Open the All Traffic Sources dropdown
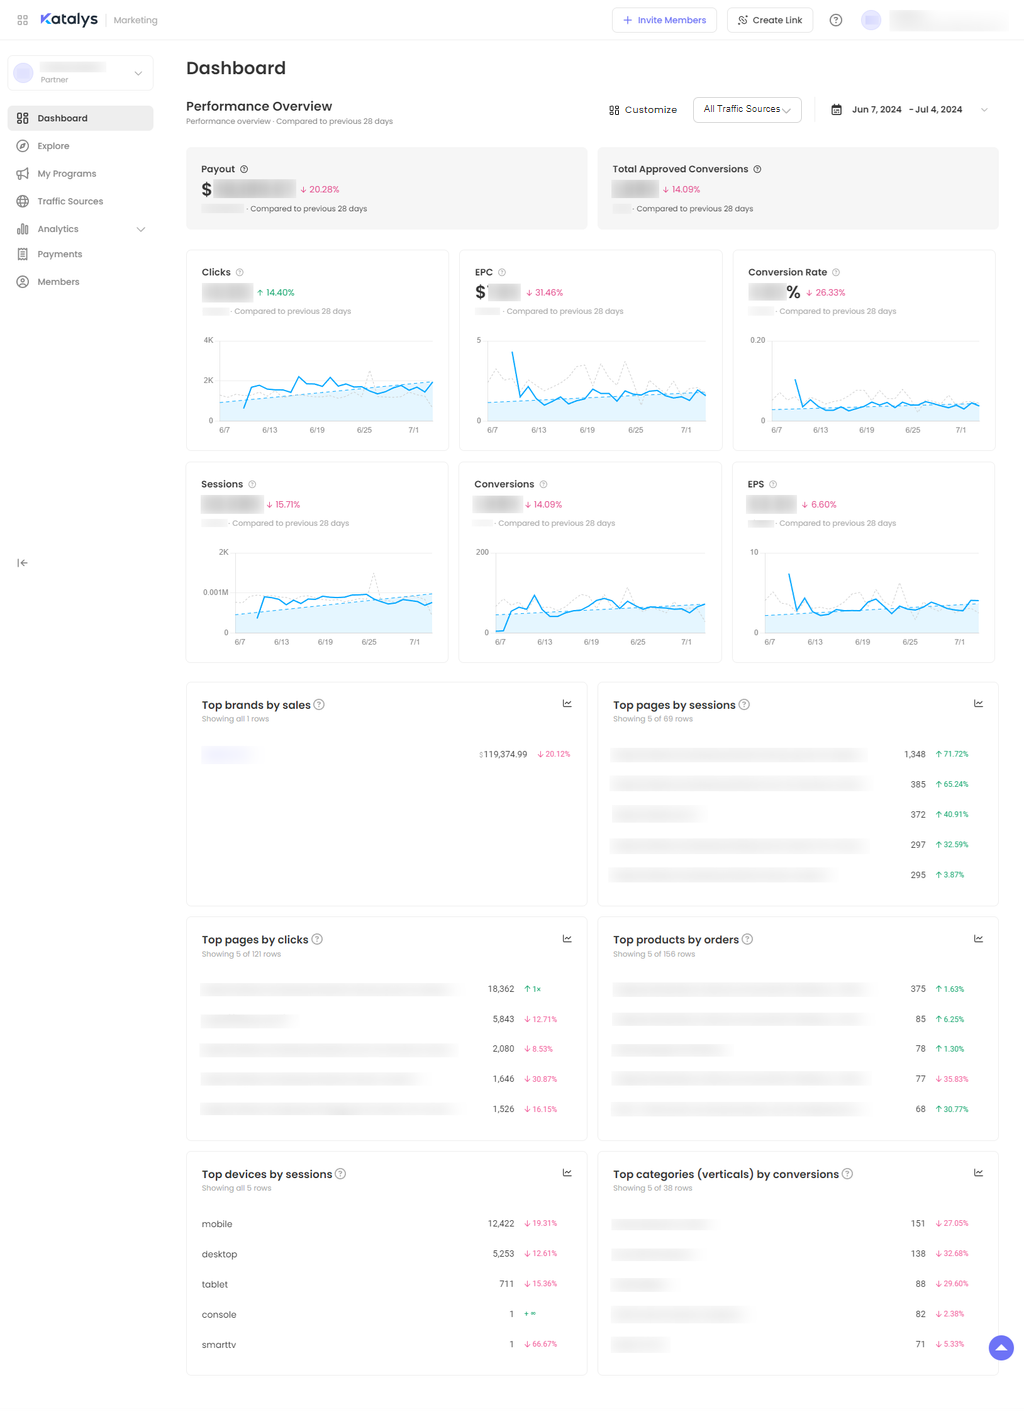The height and width of the screenshot is (1412, 1024). (x=747, y=109)
